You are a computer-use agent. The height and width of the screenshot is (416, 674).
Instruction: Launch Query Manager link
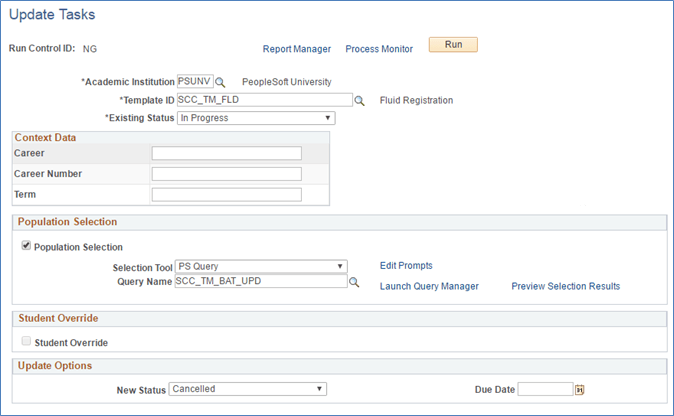point(429,286)
